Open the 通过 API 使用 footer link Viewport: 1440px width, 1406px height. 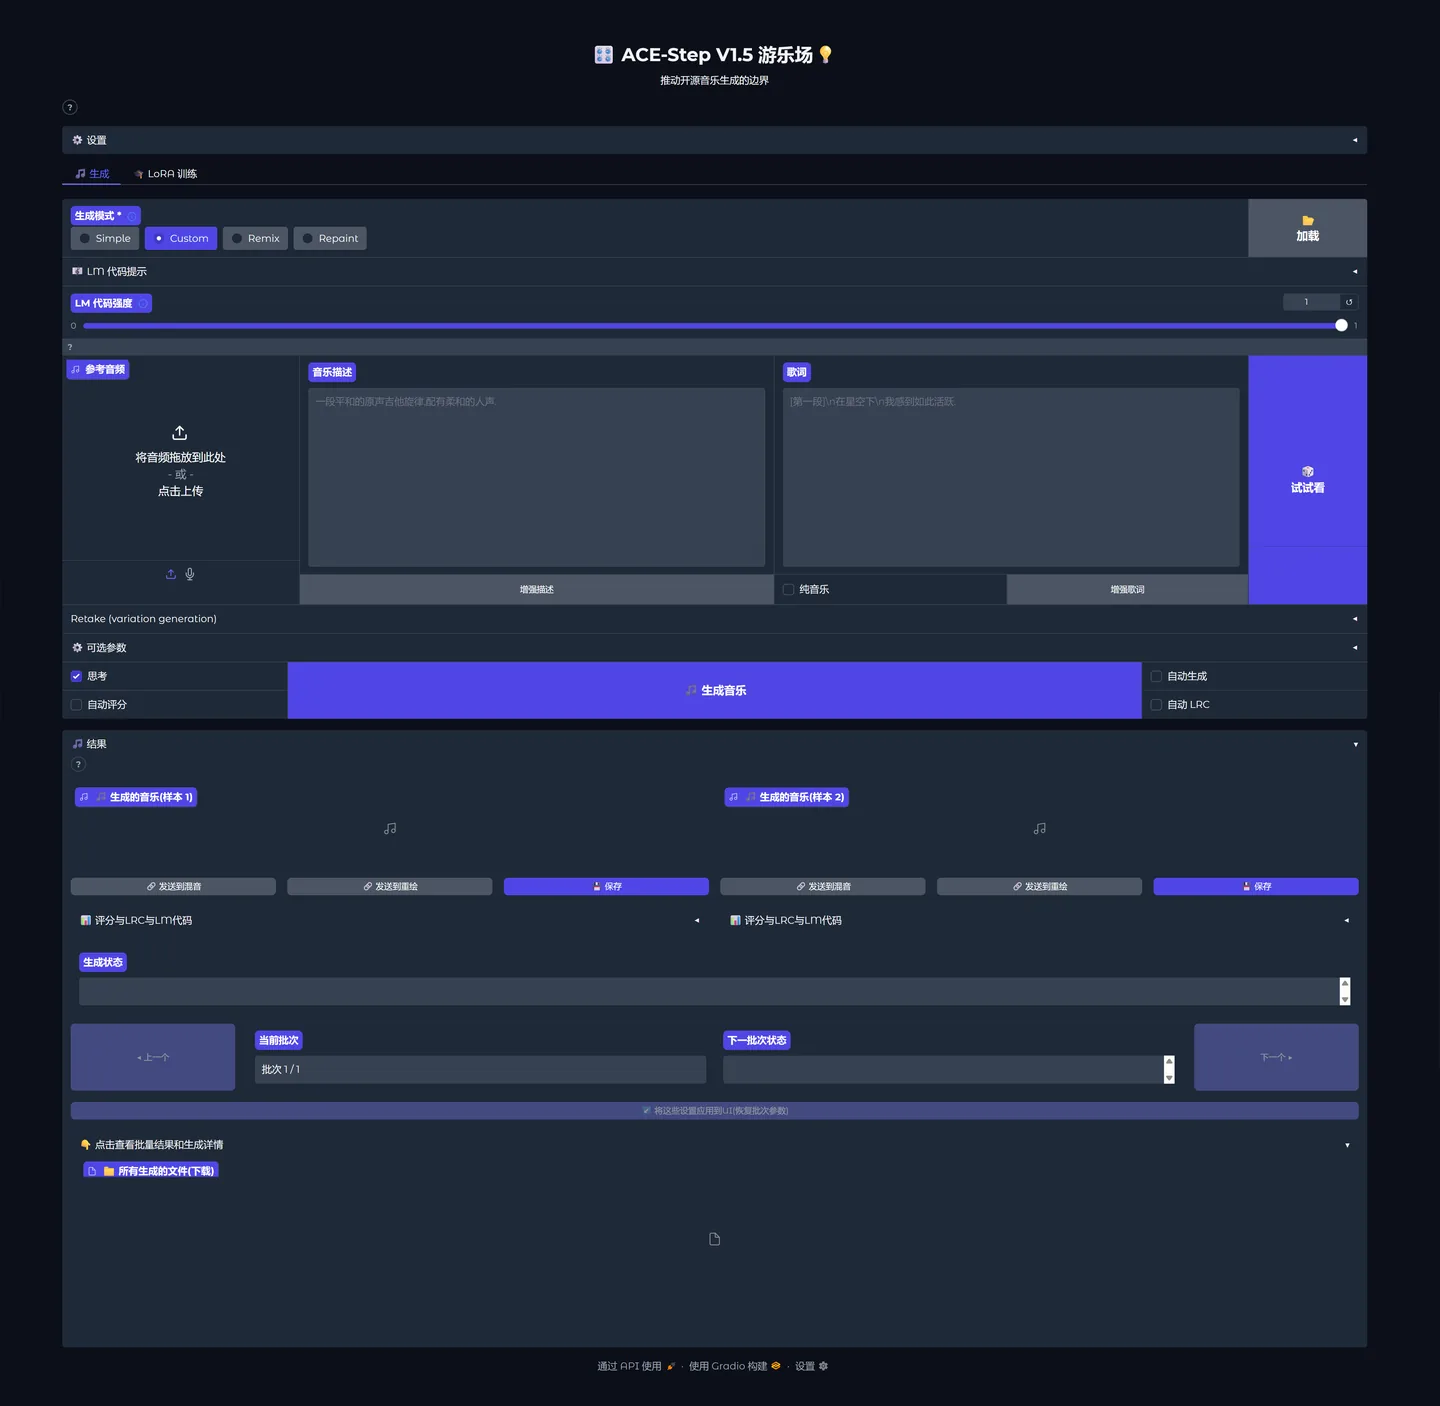tap(637, 1366)
